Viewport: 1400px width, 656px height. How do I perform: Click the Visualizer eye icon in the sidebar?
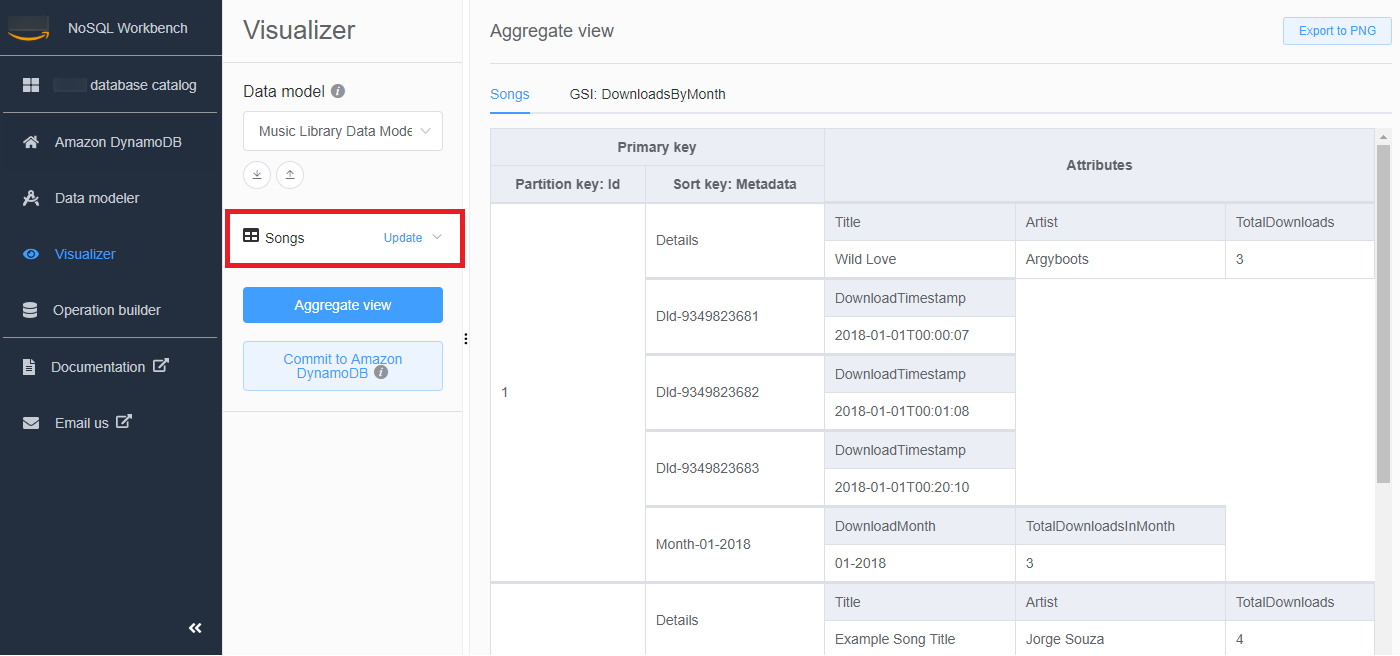[x=31, y=254]
